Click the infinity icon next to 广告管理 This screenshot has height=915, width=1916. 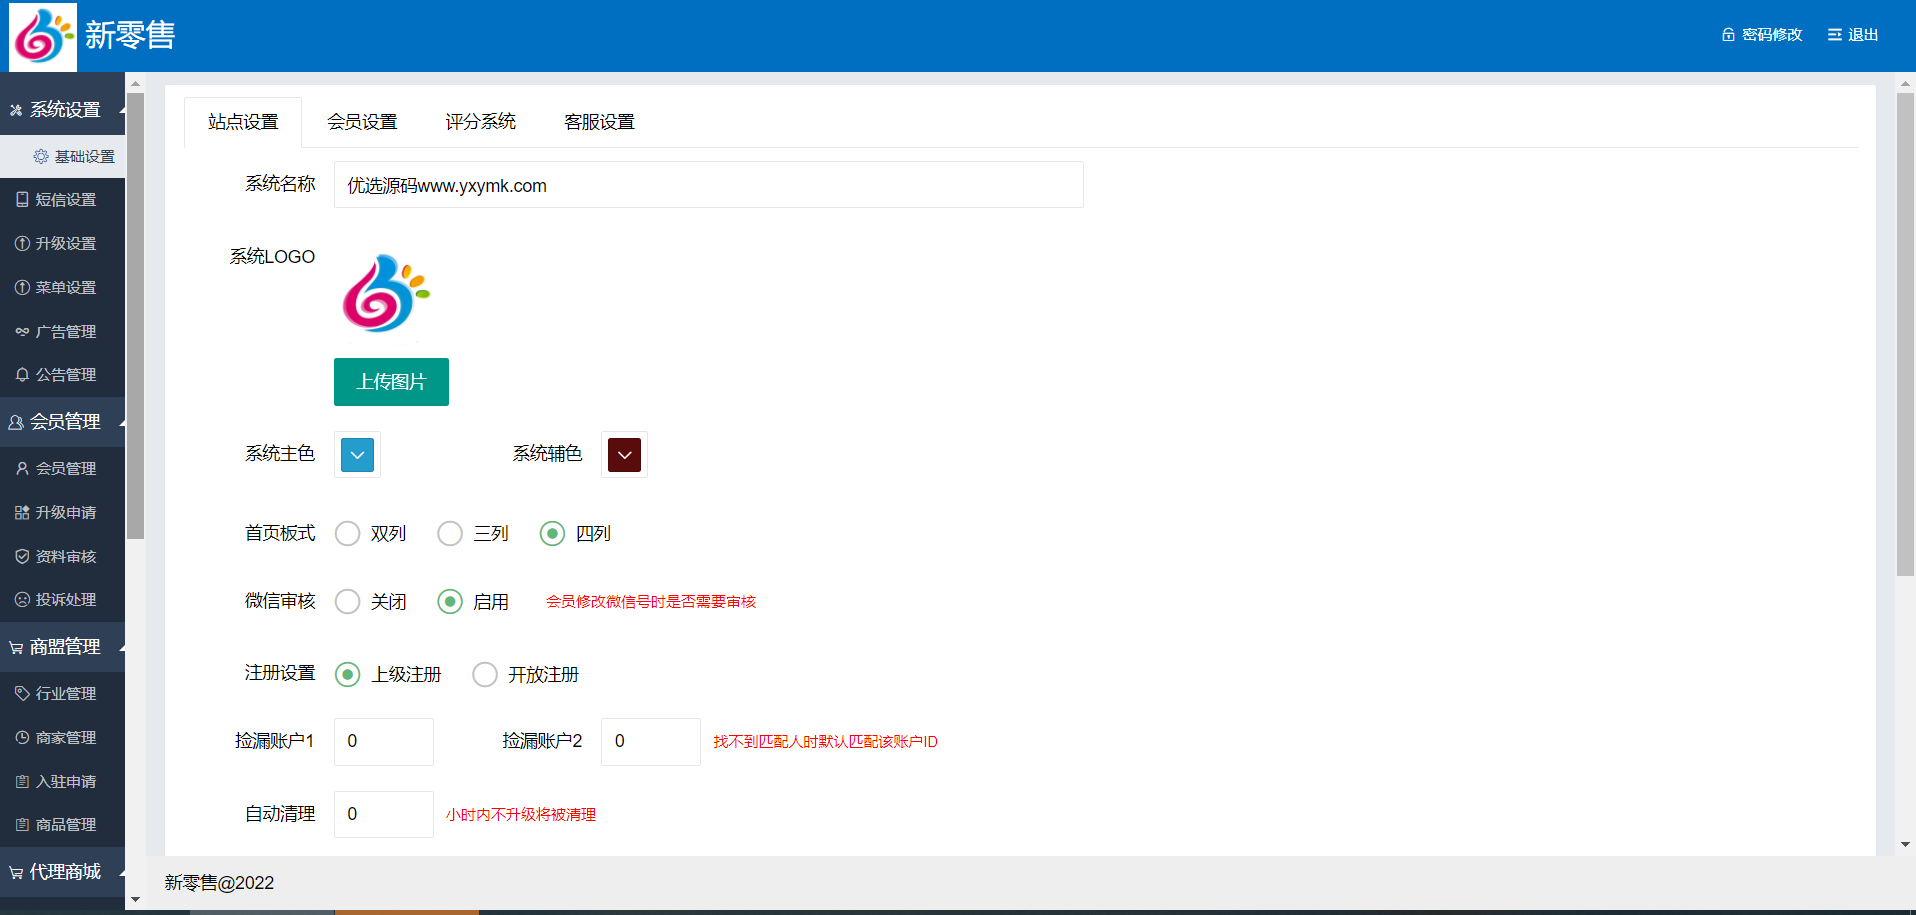coord(22,332)
